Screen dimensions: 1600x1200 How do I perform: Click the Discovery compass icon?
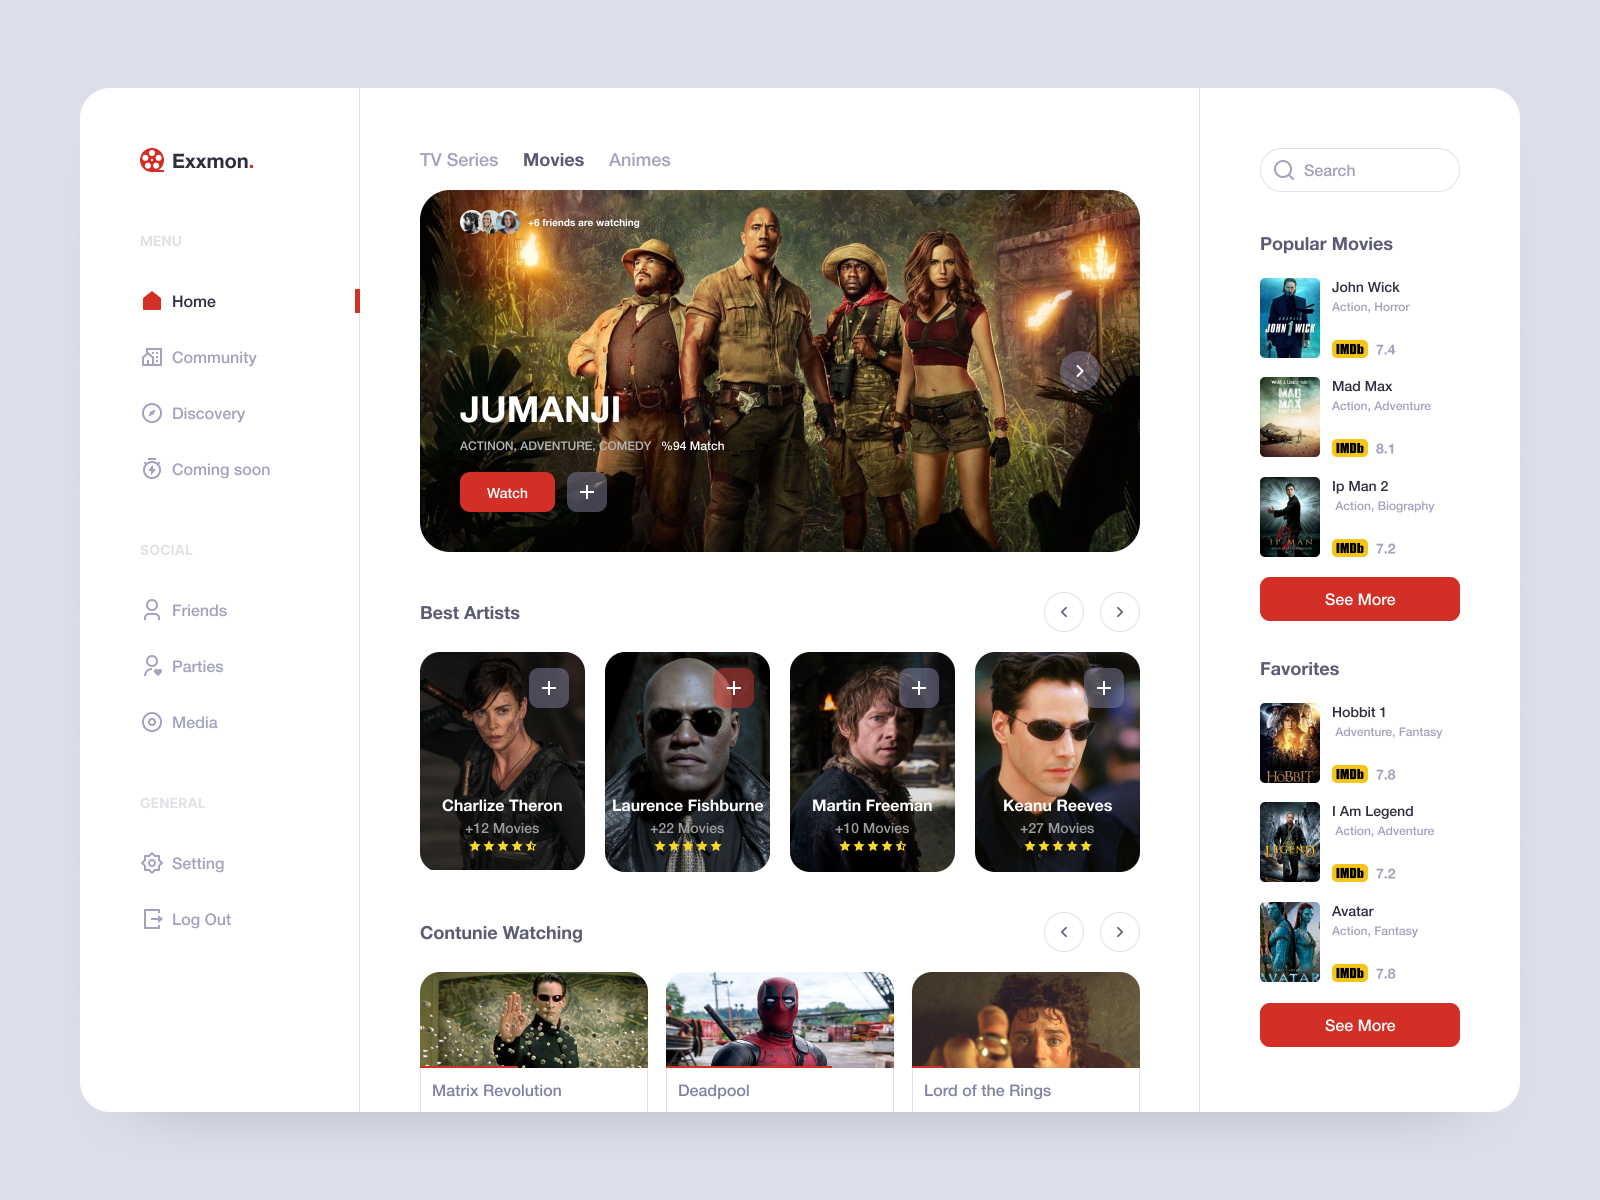(150, 413)
